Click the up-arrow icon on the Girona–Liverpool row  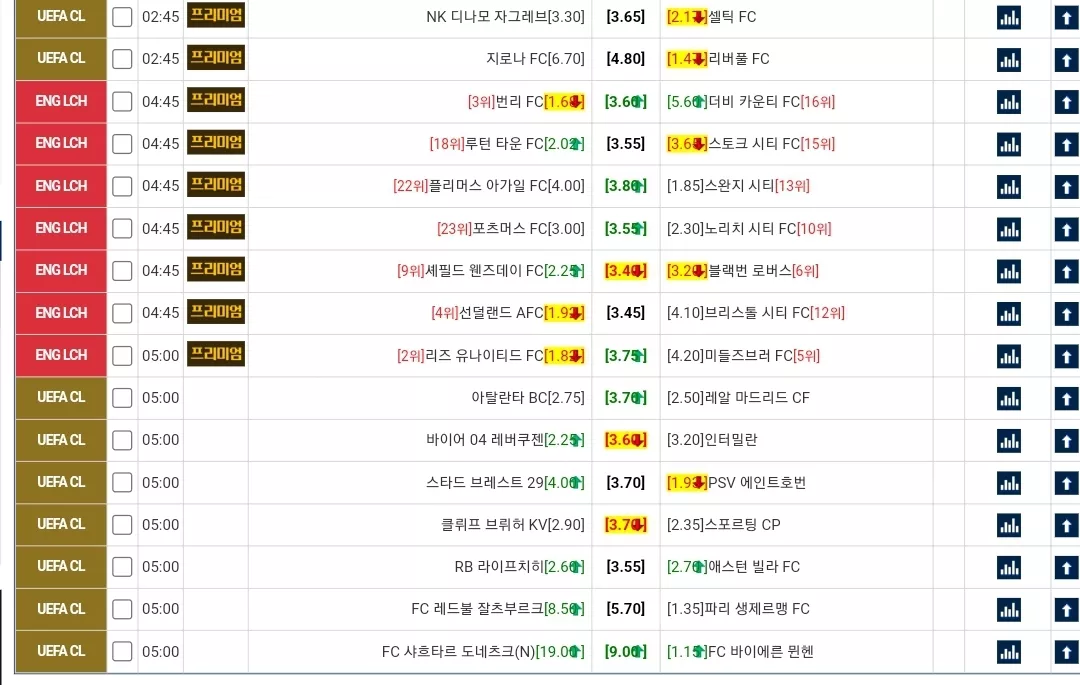coord(1067,60)
